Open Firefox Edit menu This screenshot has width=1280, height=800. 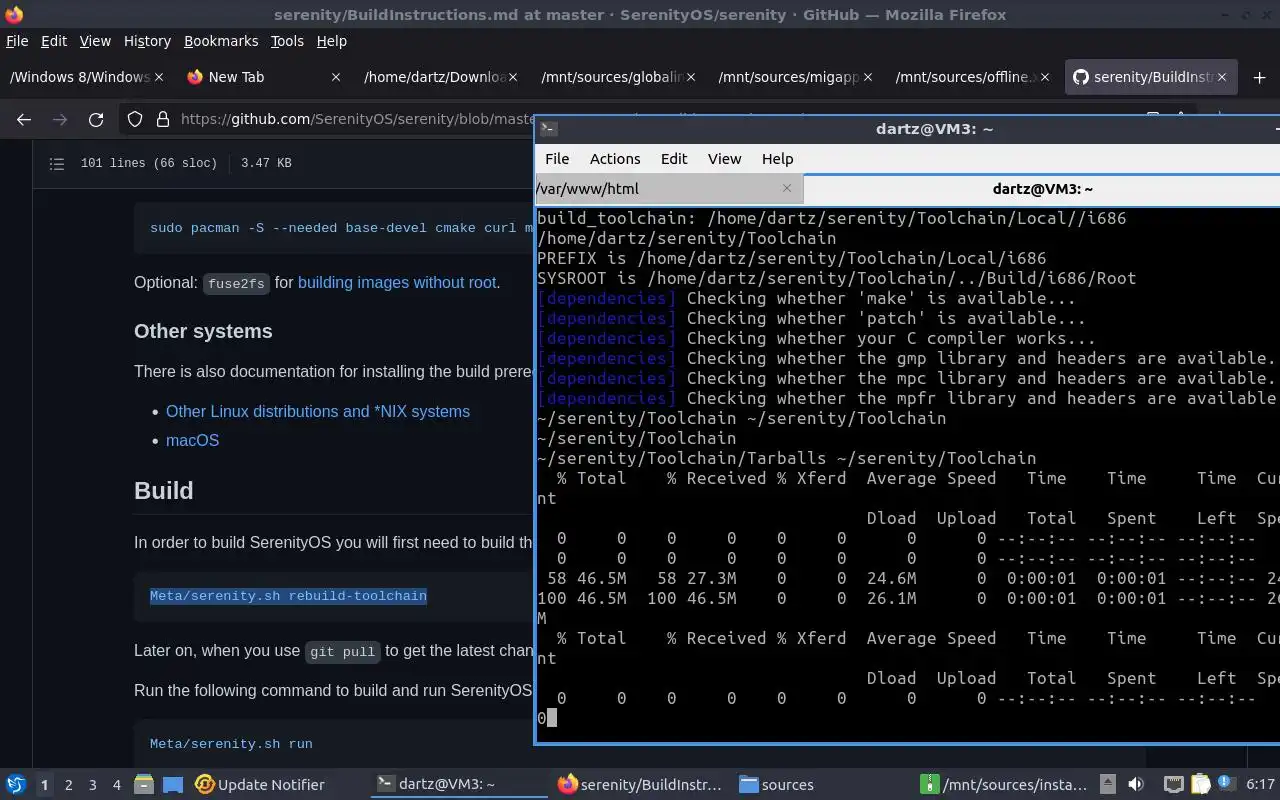coord(54,41)
